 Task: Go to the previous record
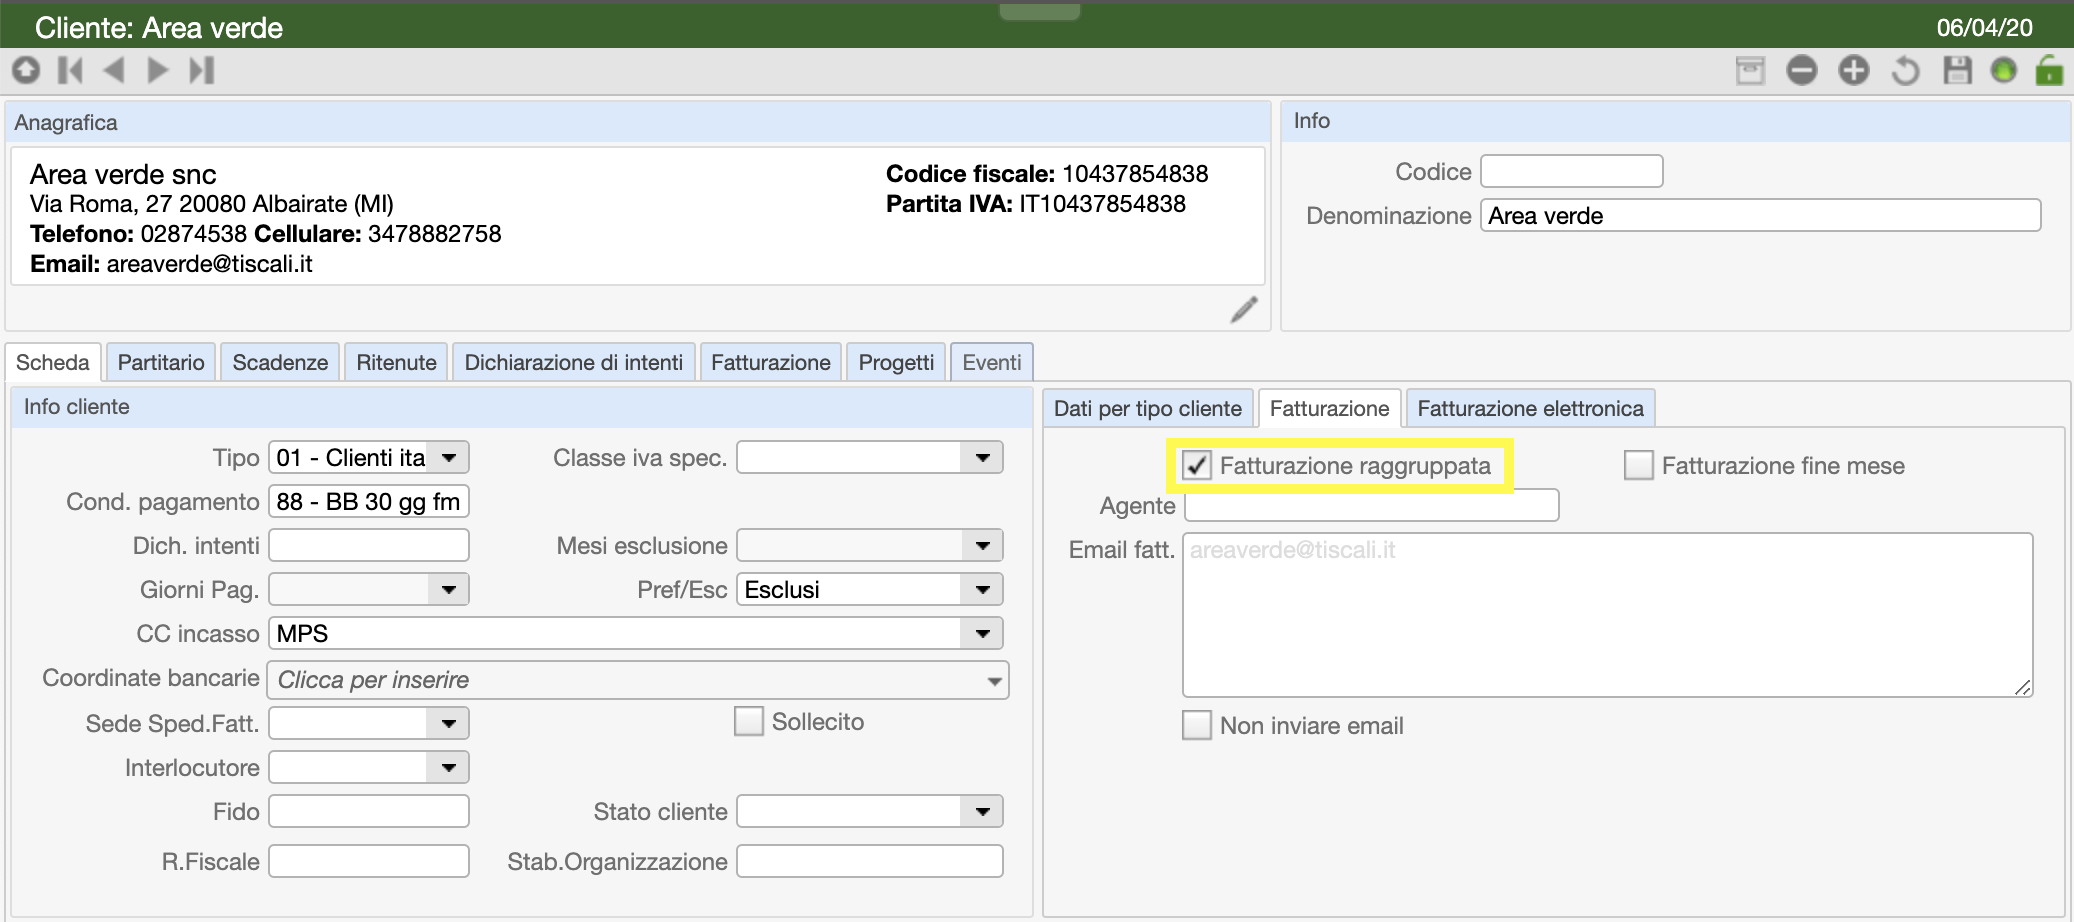[113, 71]
